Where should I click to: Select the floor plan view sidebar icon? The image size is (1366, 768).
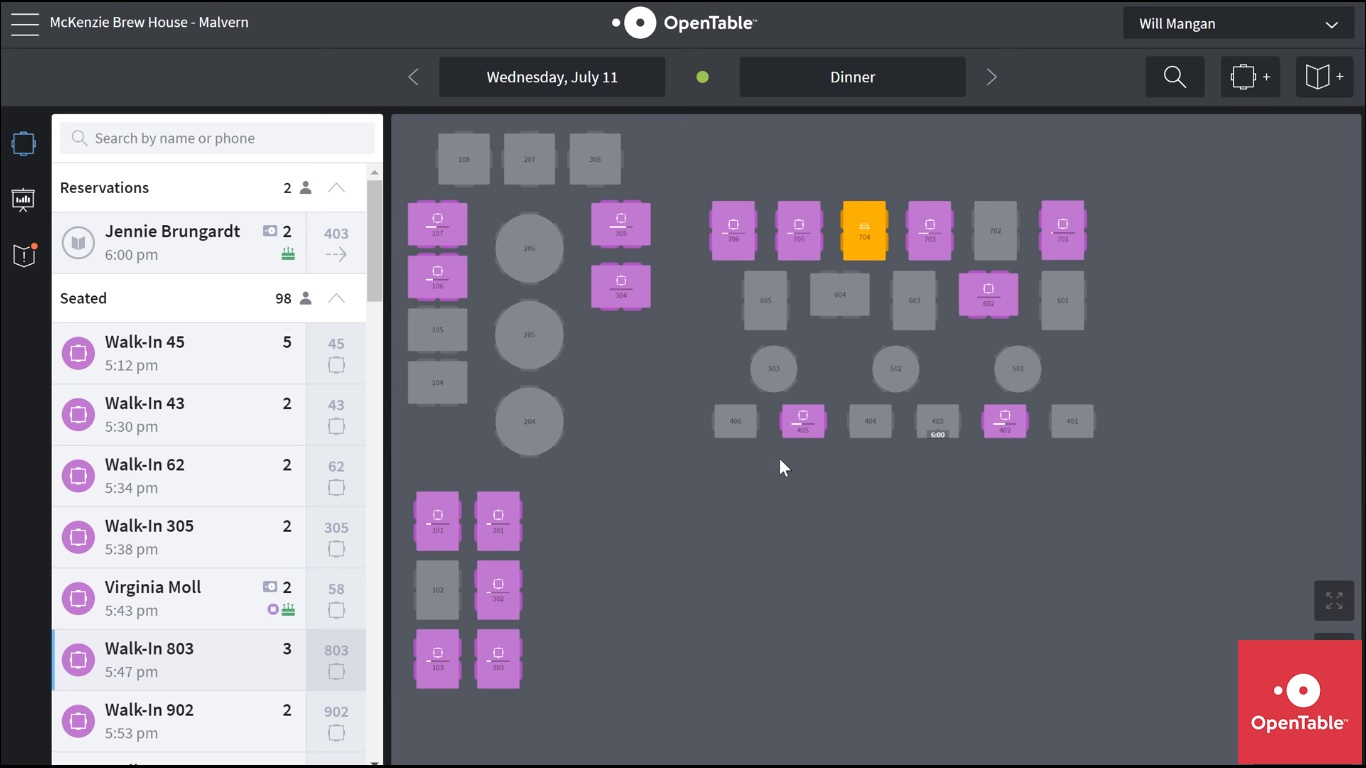click(x=24, y=144)
